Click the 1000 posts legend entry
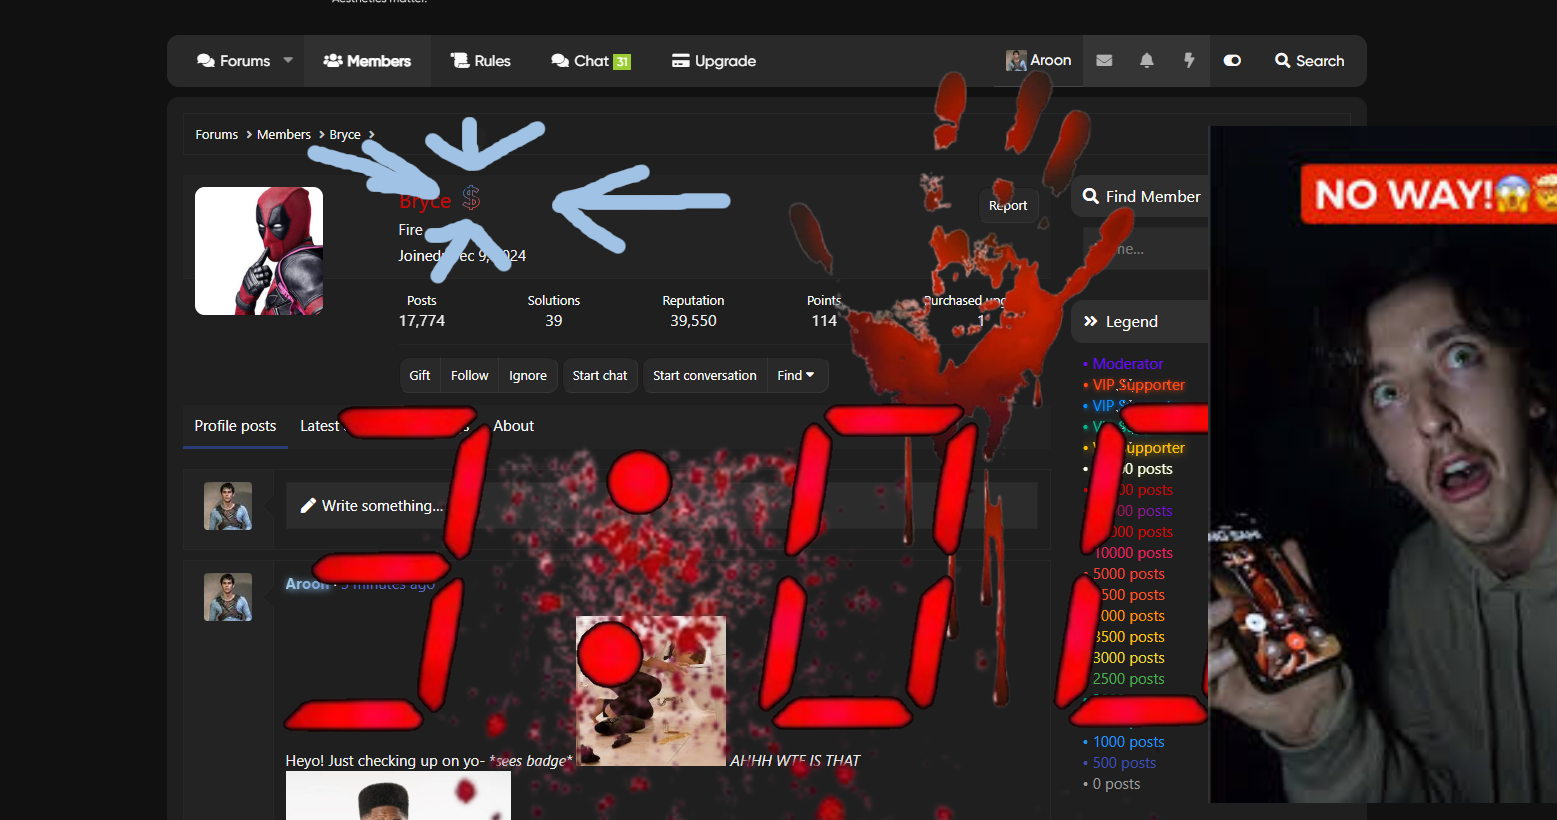Screen dimensions: 1557x820 click(x=1129, y=742)
